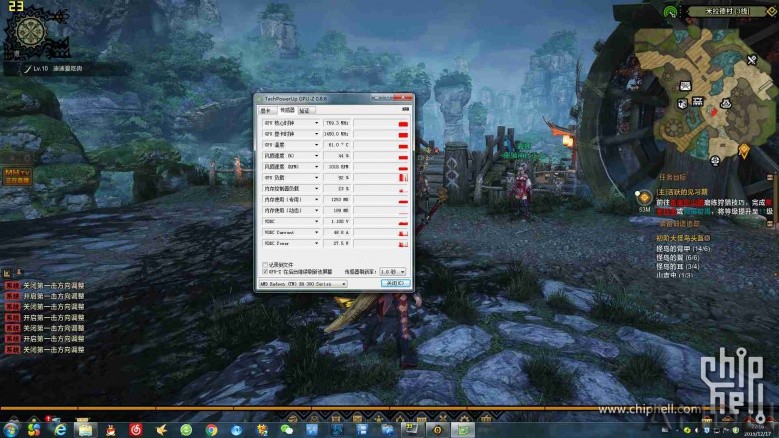
Task: Open the File Explorer taskbar icon
Action: coord(85,430)
